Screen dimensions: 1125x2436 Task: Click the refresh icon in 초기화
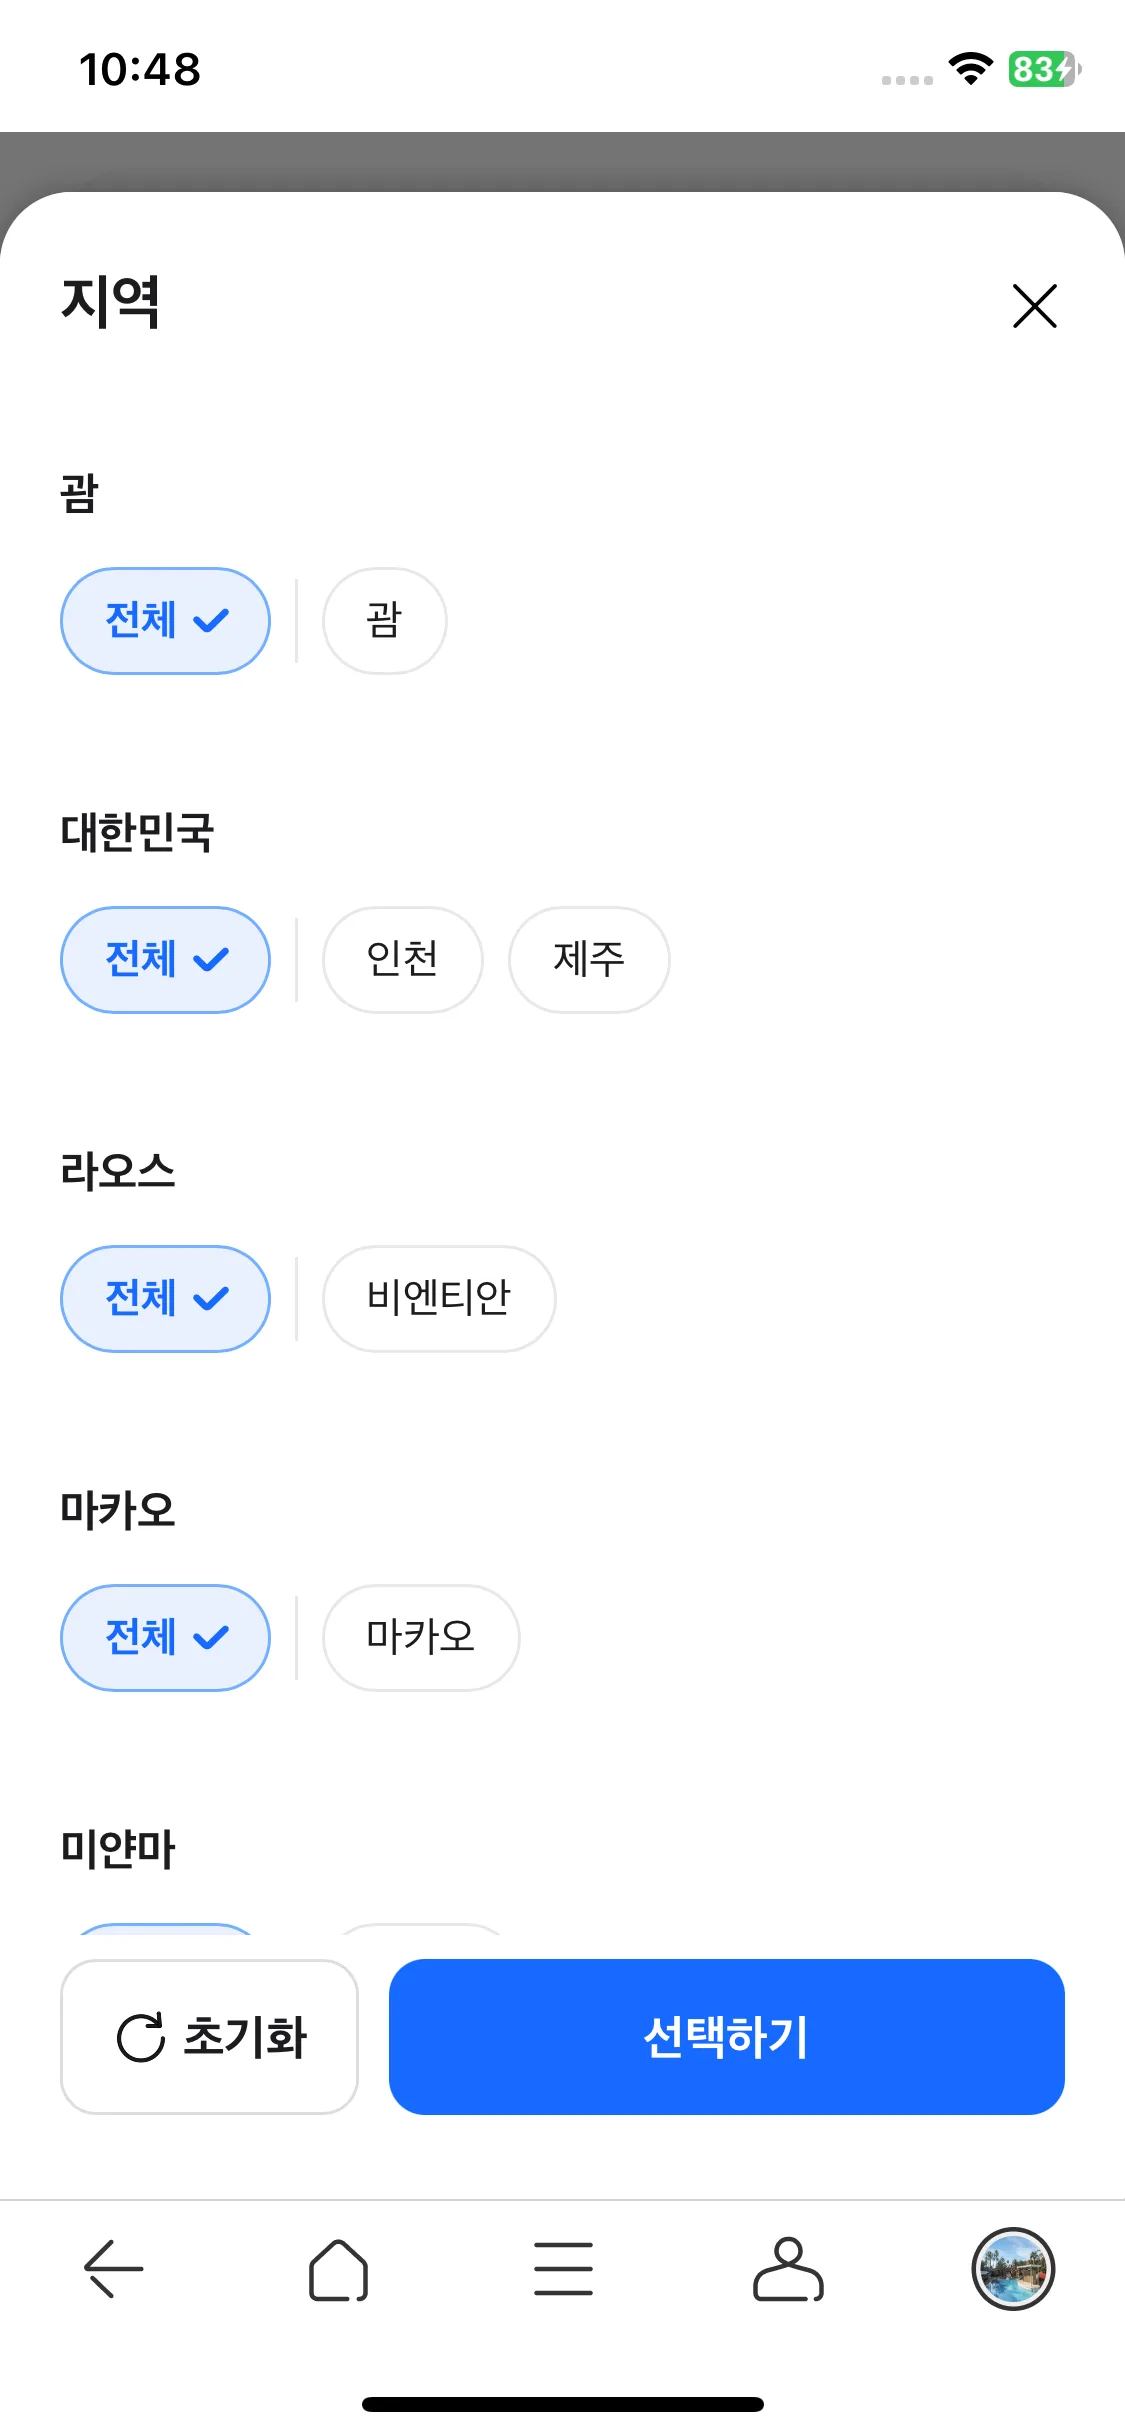click(x=141, y=2037)
